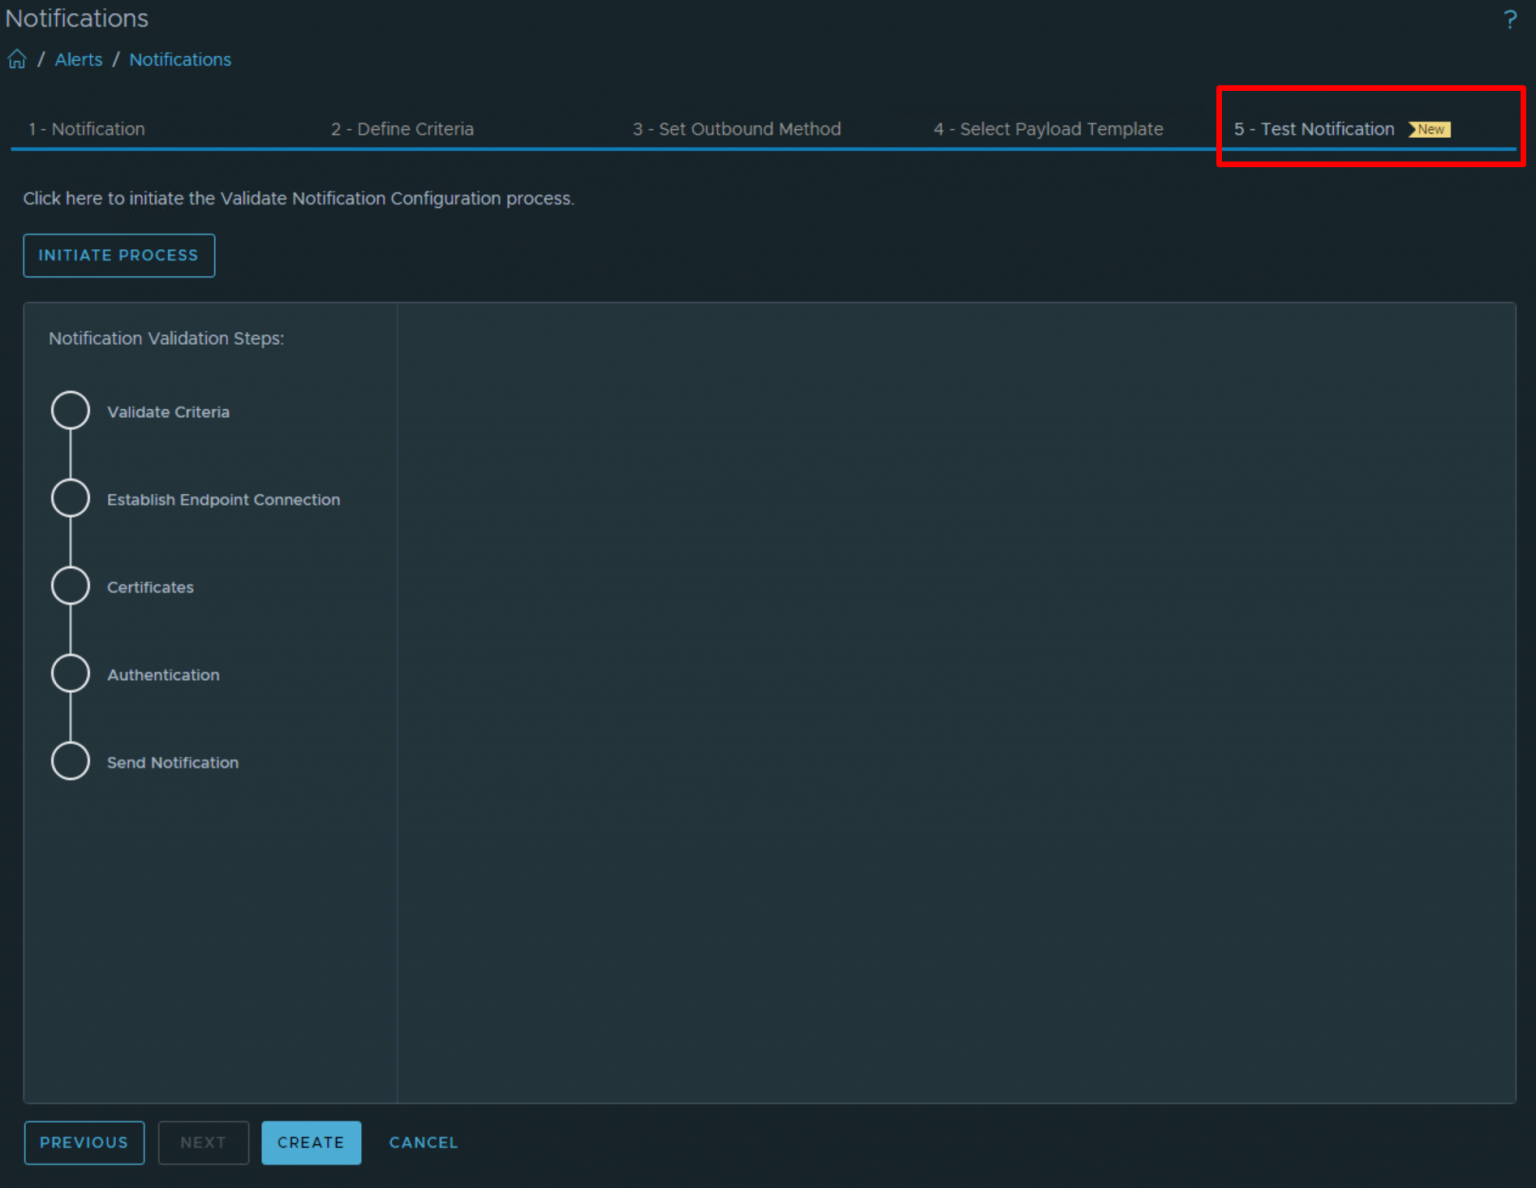1536x1188 pixels.
Task: Select the Establish Endpoint Connection step circle
Action: pyautogui.click(x=70, y=498)
